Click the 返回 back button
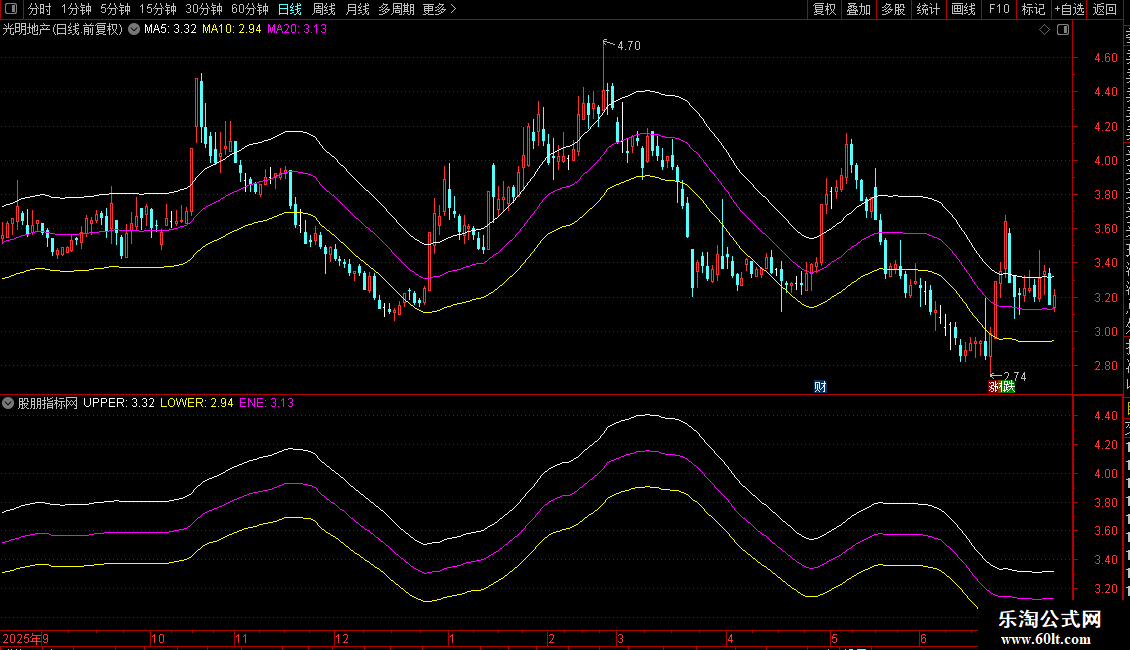 pos(1105,9)
